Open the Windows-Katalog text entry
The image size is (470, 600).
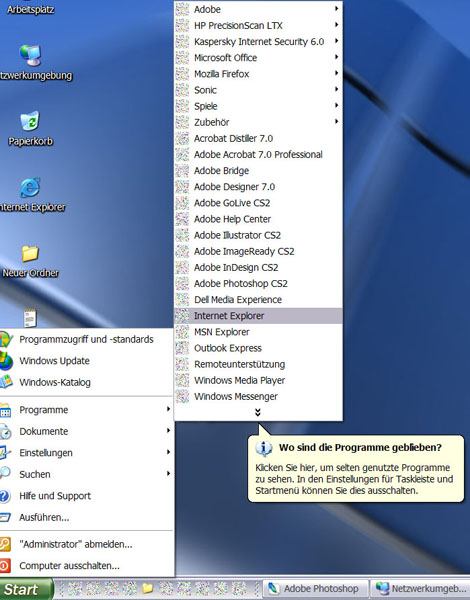pos(55,382)
